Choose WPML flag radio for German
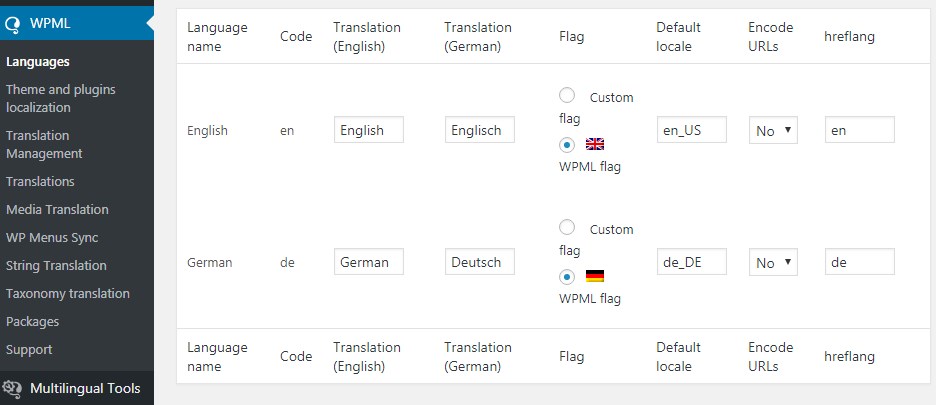Viewport: 936px width, 405px height. [x=566, y=277]
